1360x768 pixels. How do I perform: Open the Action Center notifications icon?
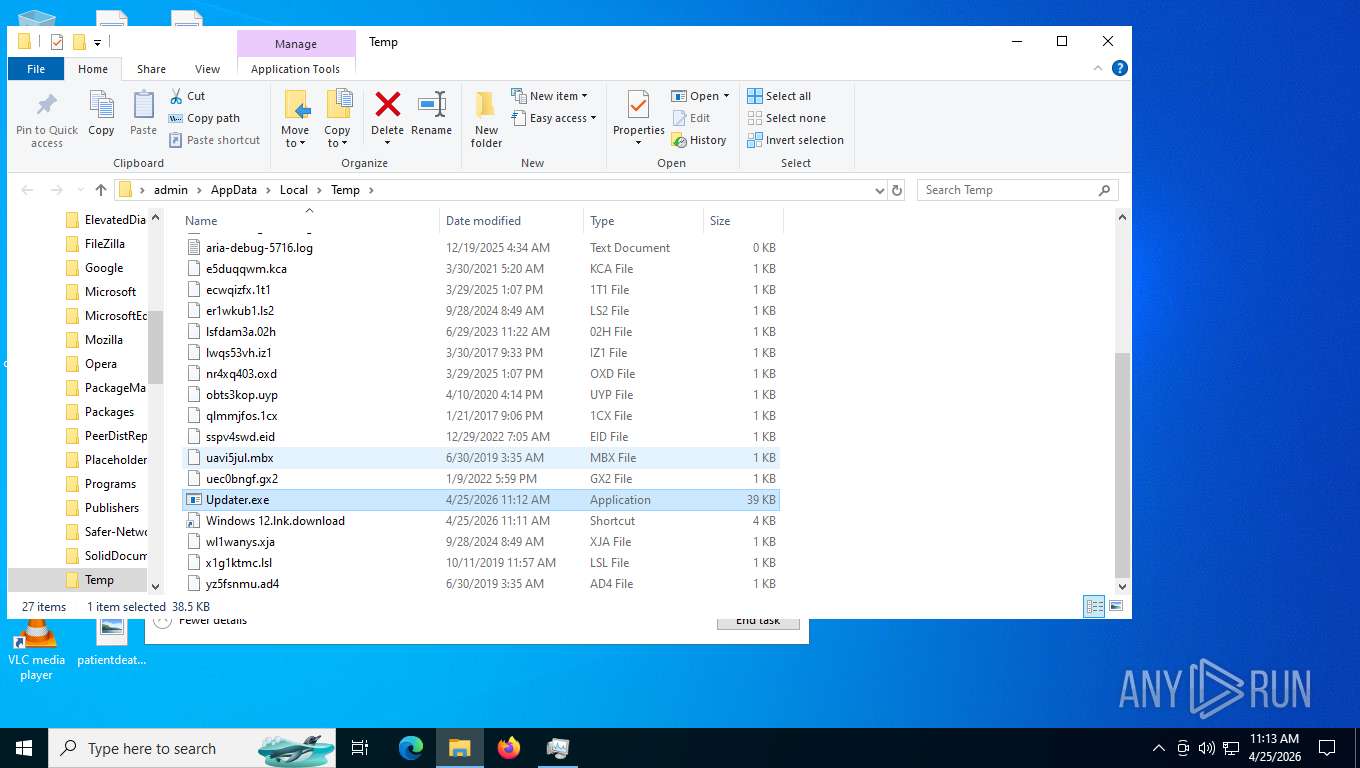[x=1327, y=748]
